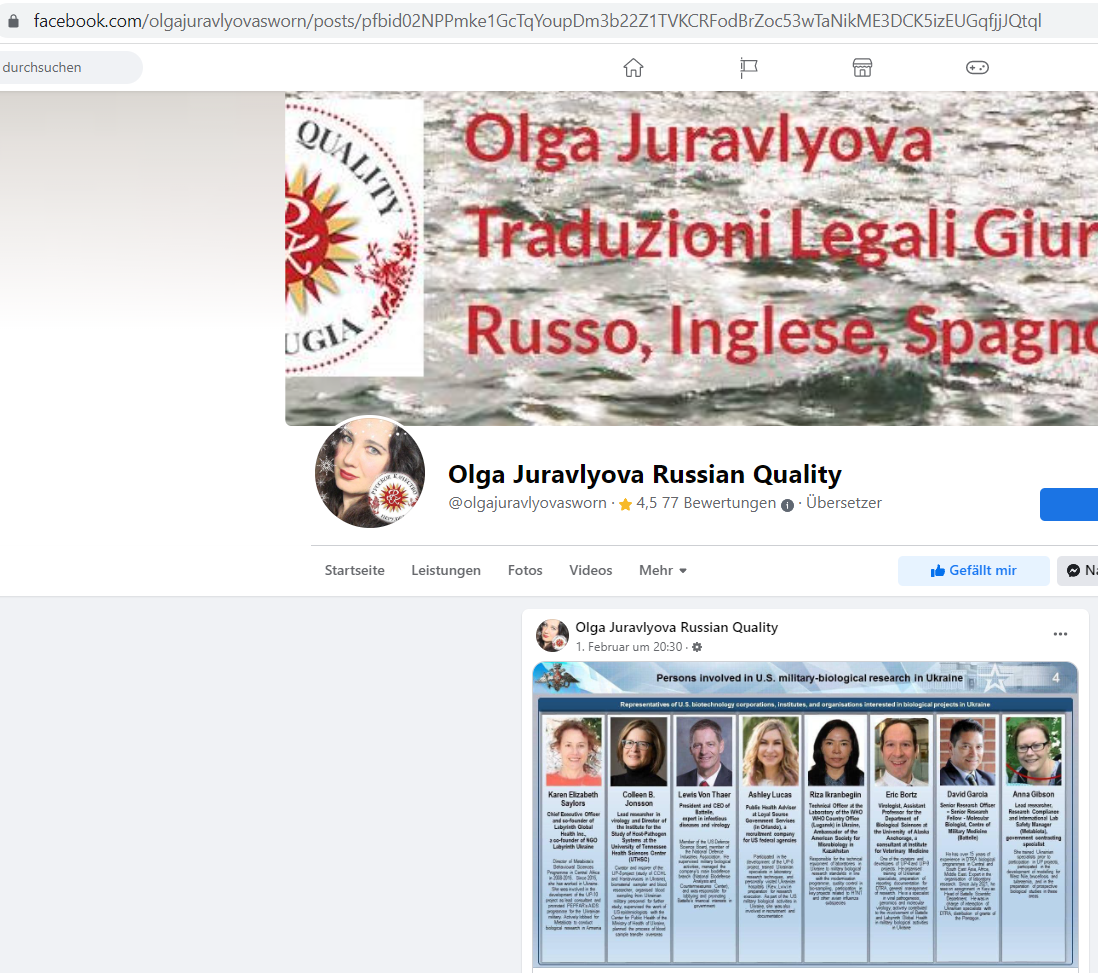
Task: Open Pages via the flag icon
Action: tap(749, 67)
